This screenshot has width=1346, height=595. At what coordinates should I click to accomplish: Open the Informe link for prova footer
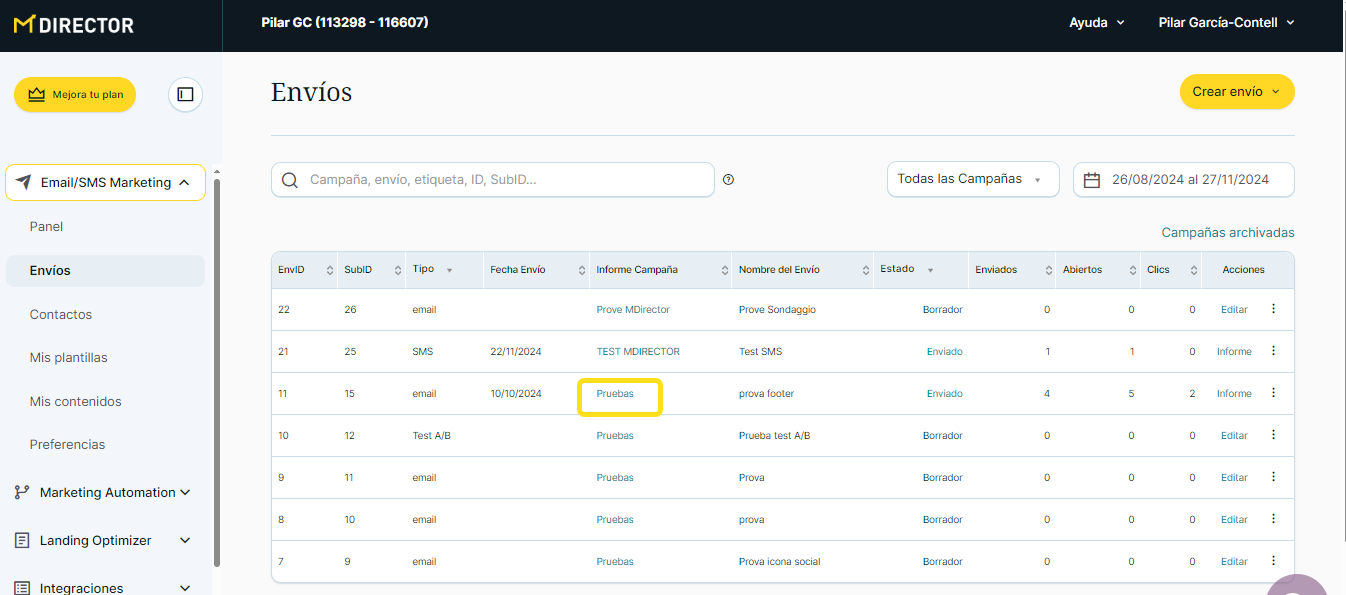1234,394
